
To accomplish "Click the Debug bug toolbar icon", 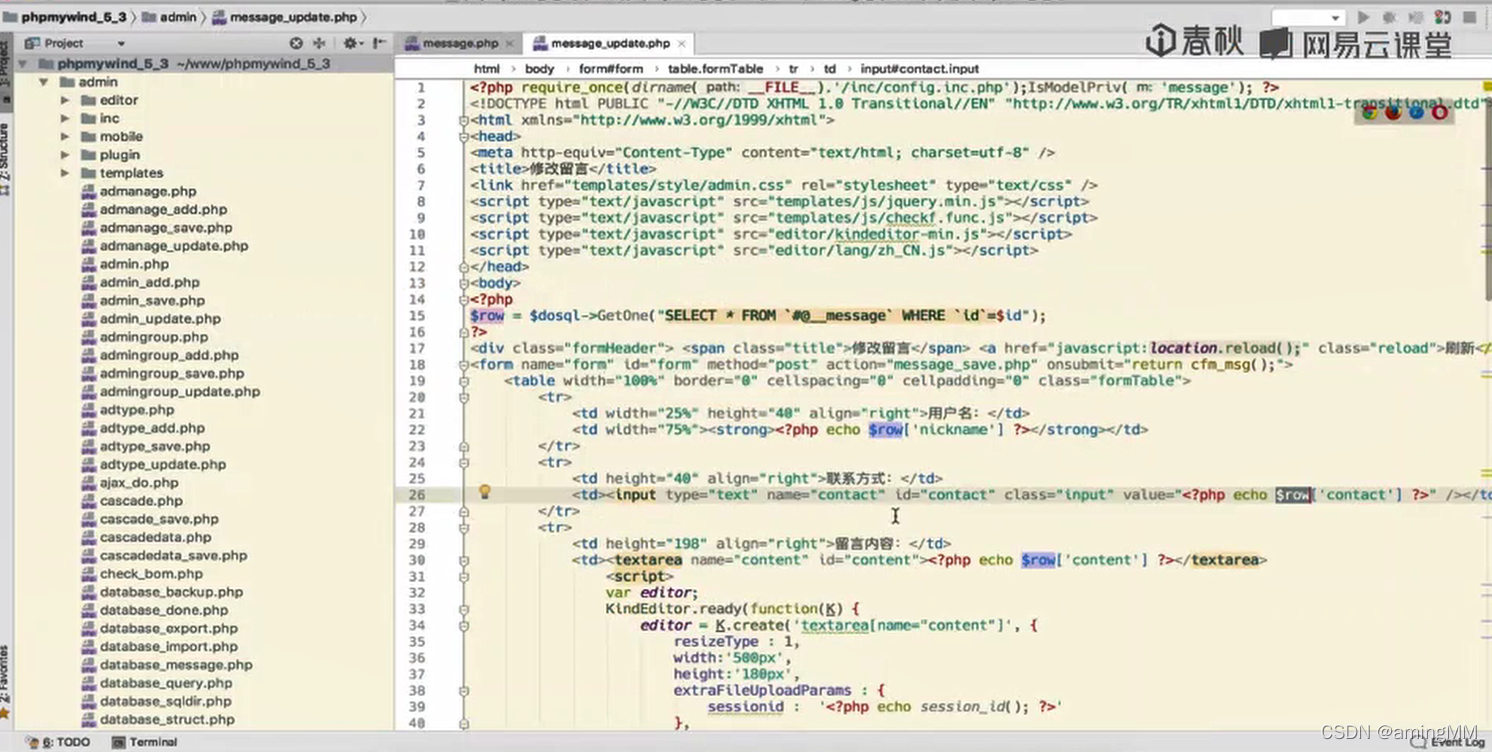I will 1389,17.
